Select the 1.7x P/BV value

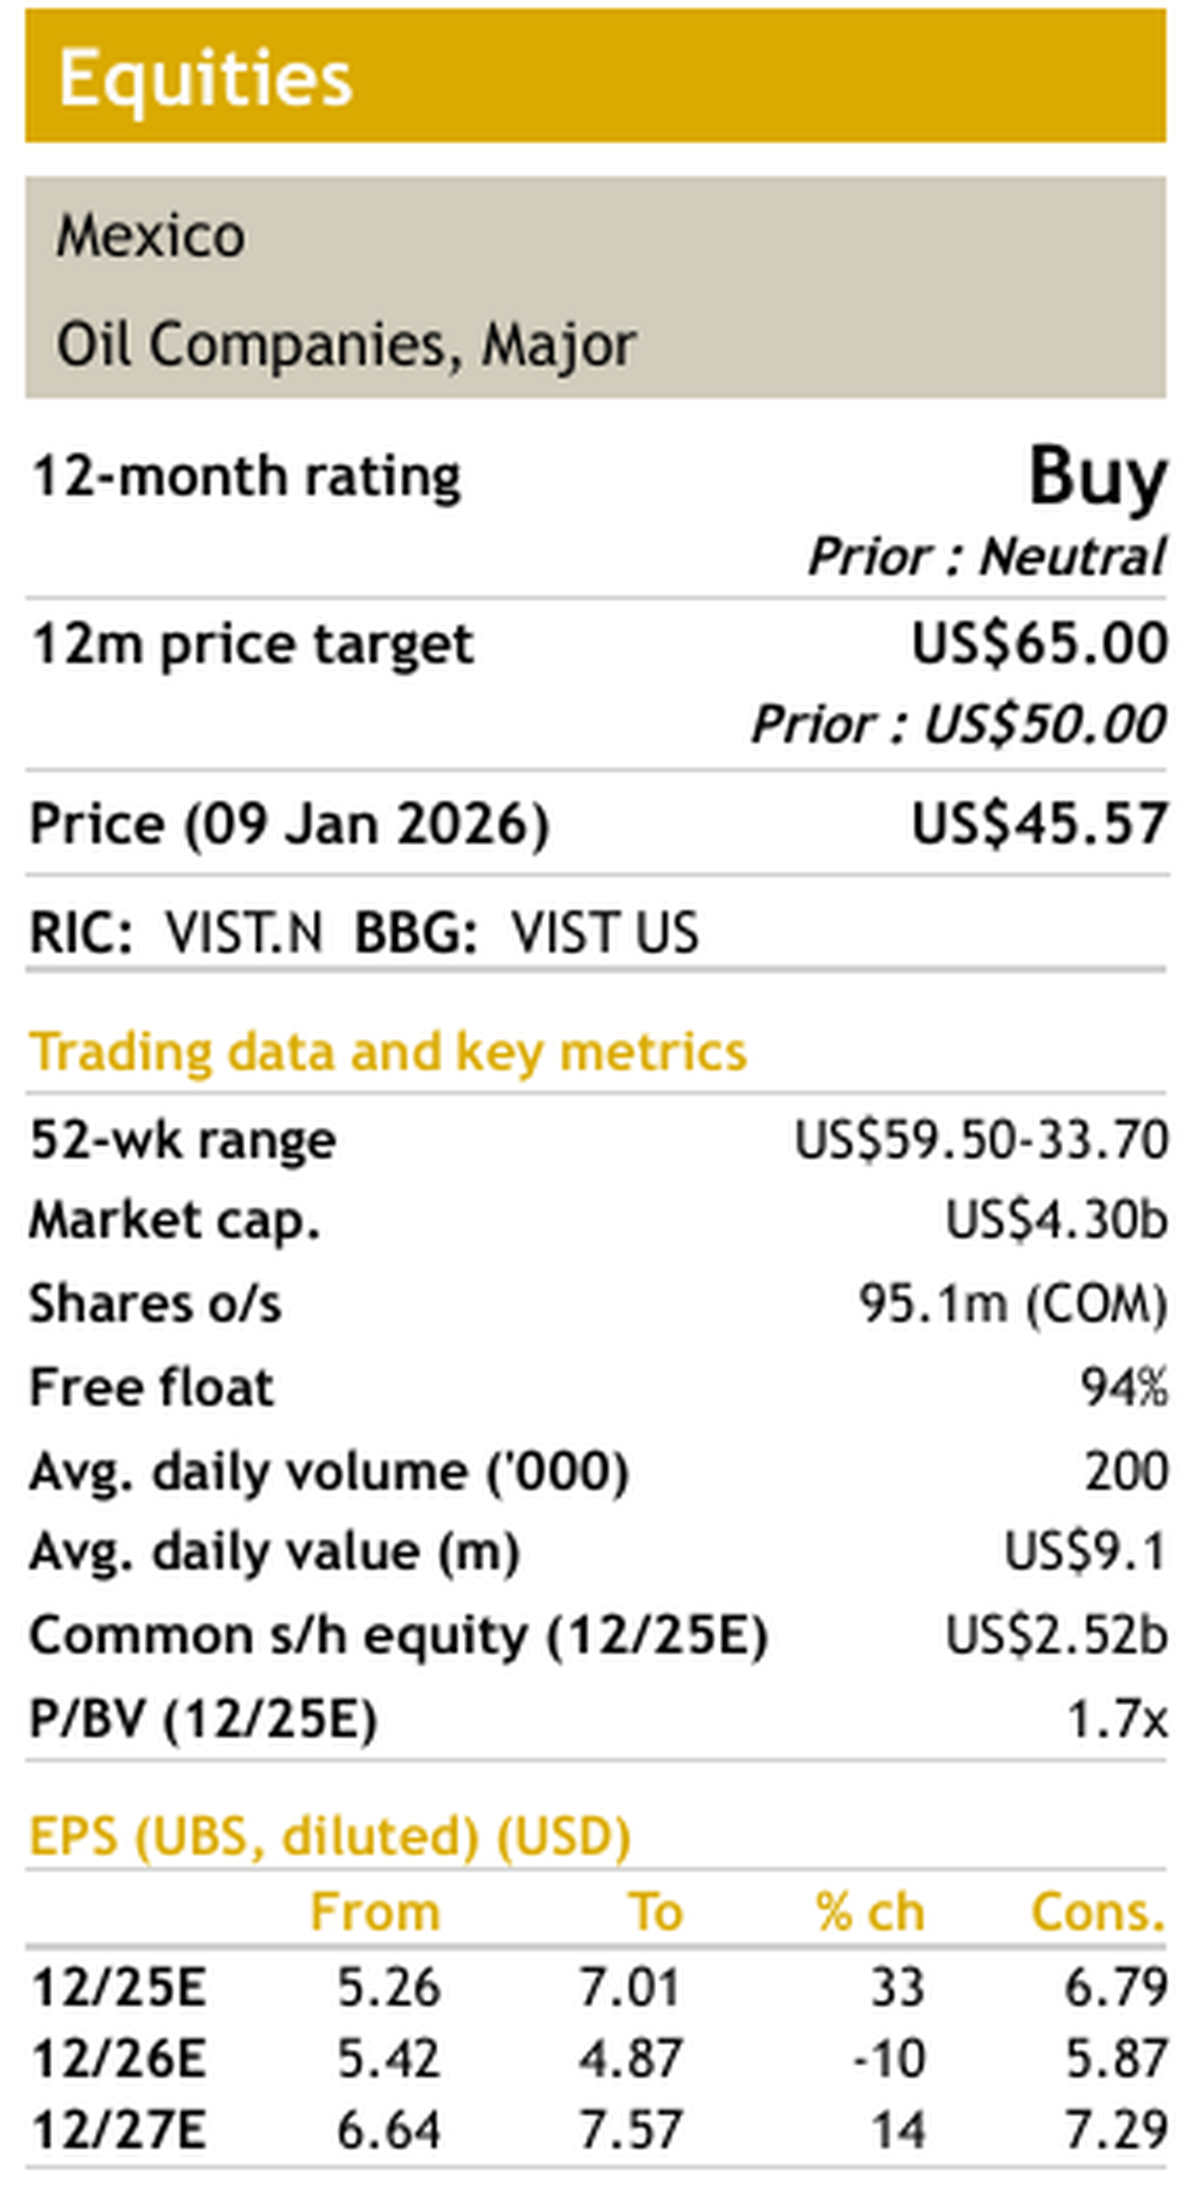click(1116, 1720)
